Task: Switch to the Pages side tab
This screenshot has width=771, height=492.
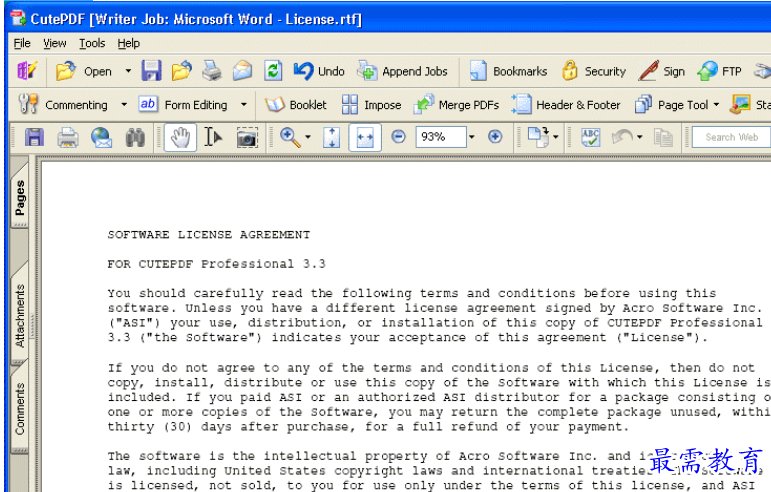Action: [20, 198]
